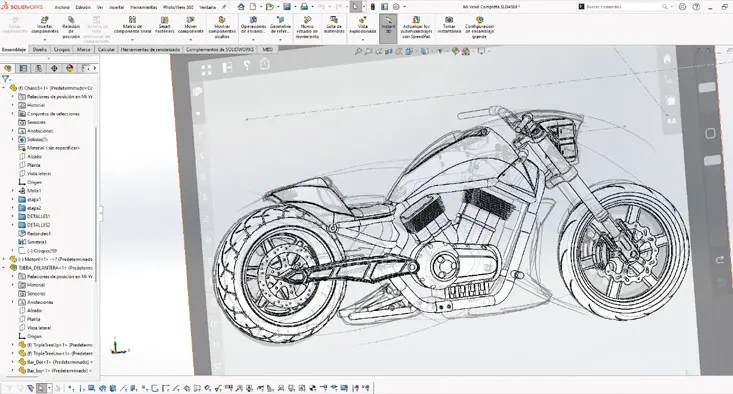This screenshot has height=394, width=733.
Task: Open Configuración de ensamblaje grande
Action: (479, 28)
